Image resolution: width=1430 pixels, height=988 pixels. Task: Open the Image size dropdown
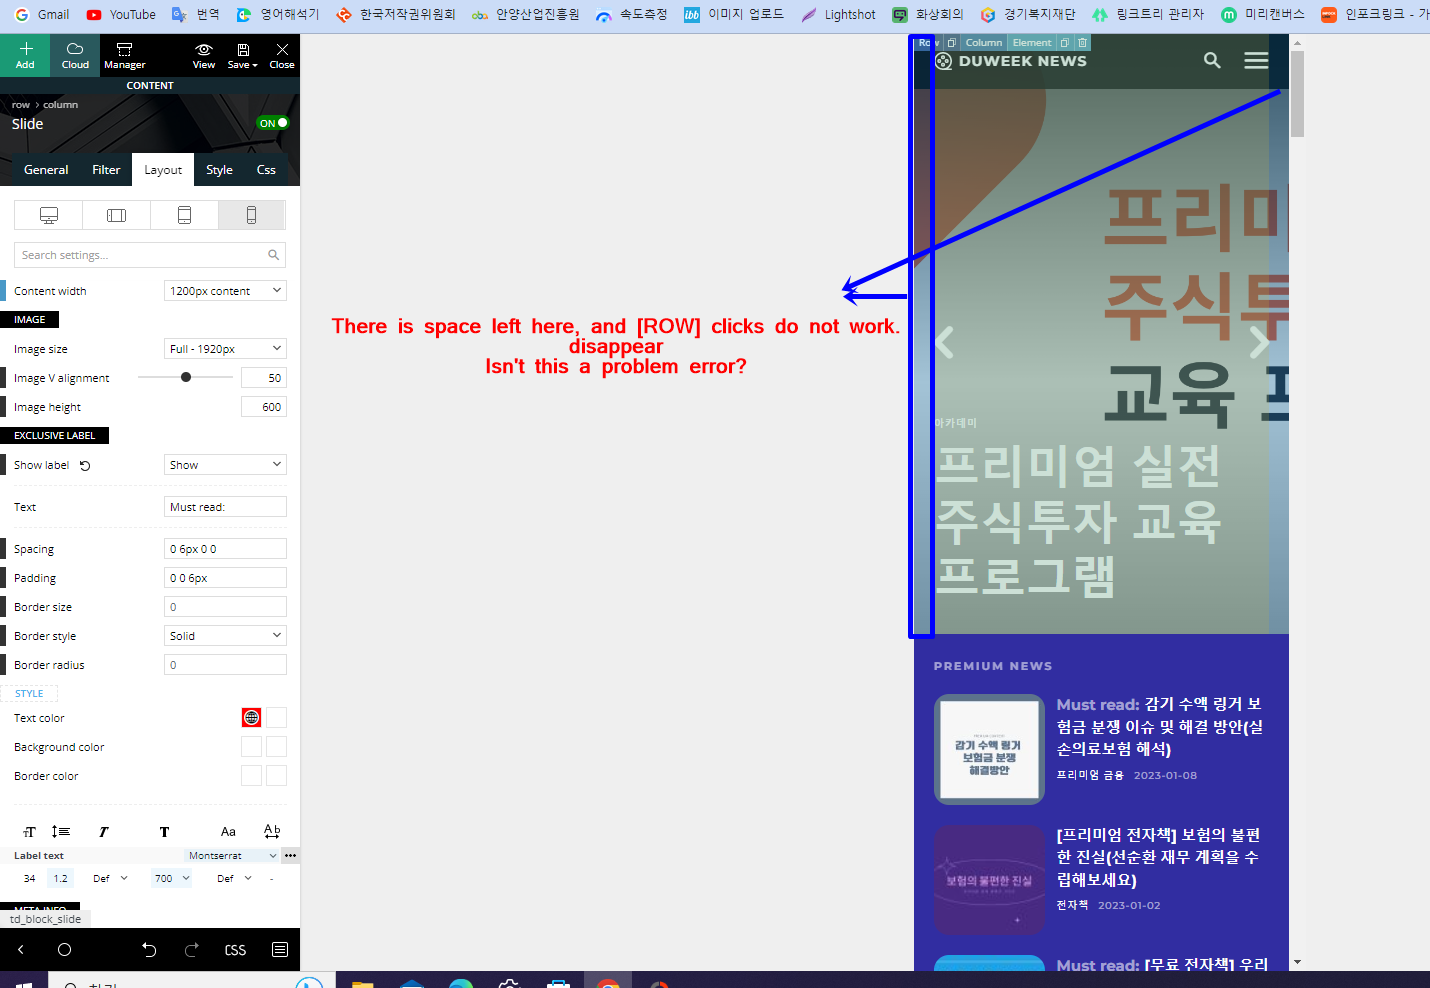(225, 349)
